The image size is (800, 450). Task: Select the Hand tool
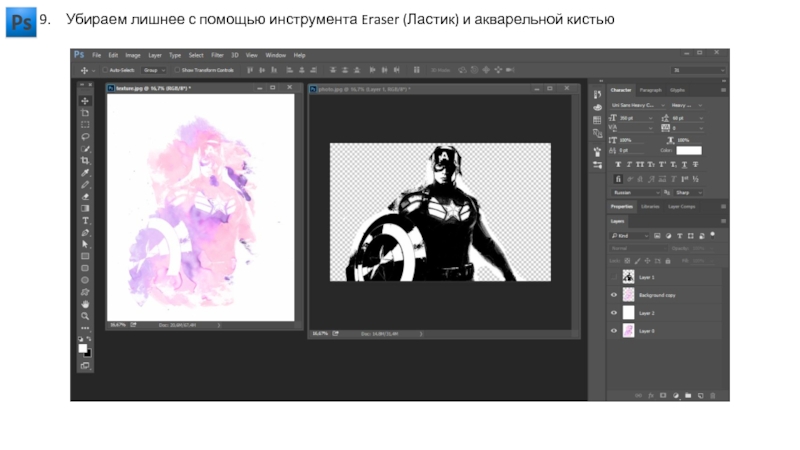point(85,304)
